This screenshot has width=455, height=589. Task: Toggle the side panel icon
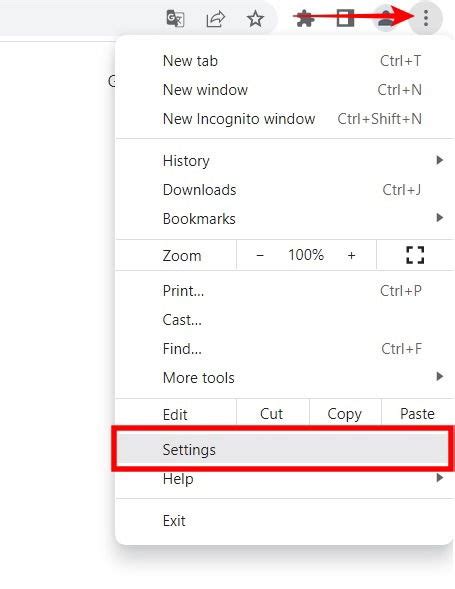345,18
